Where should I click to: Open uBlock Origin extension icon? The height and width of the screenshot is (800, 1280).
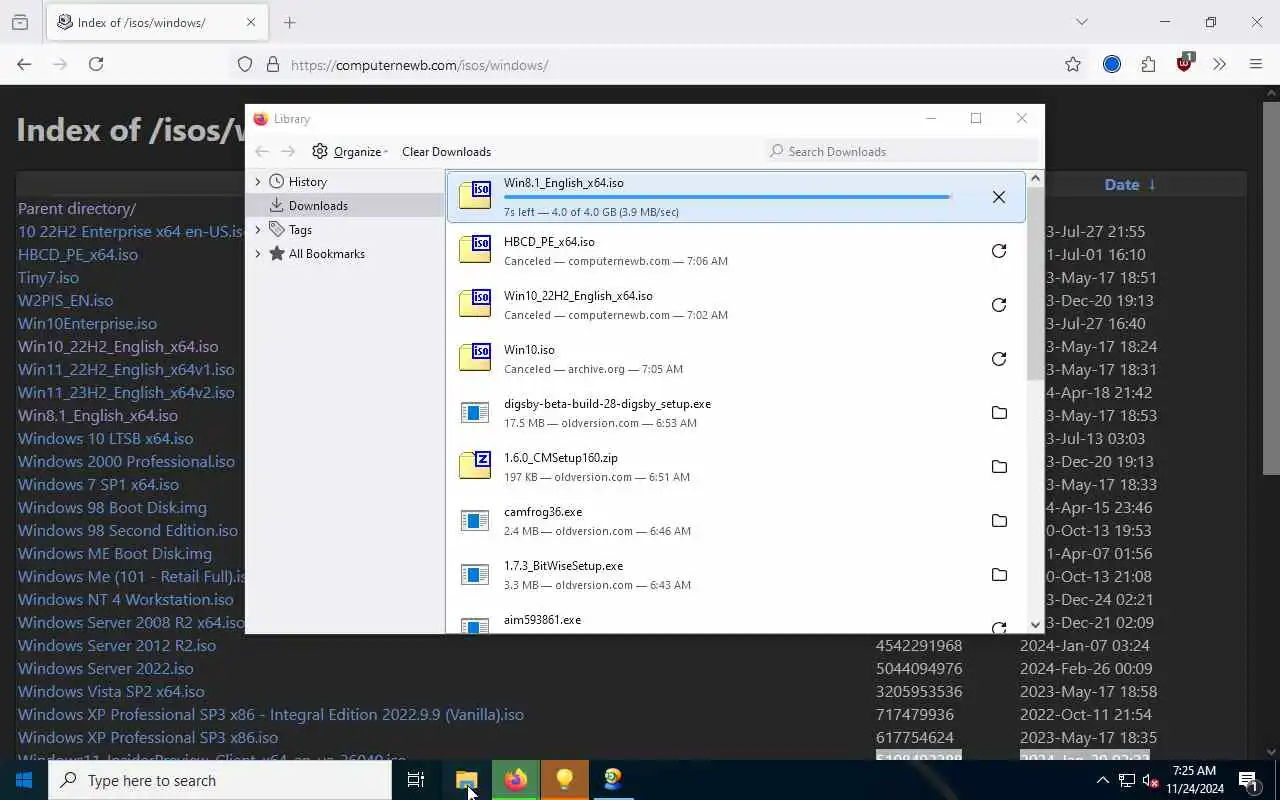(x=1185, y=63)
